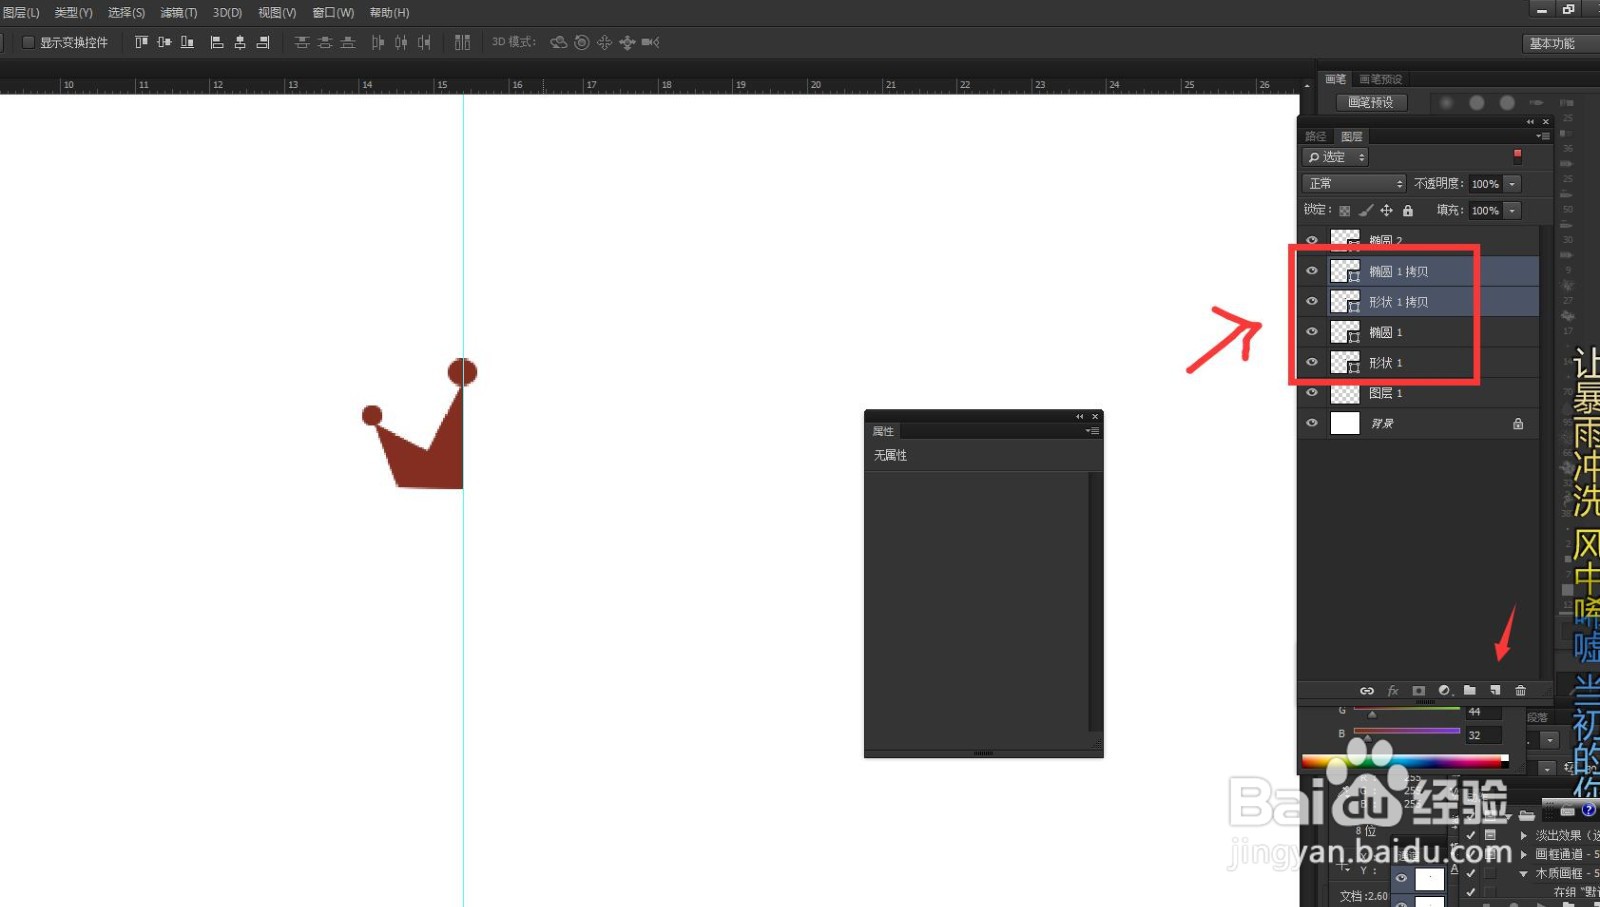Open the 图层(L) menu
Viewport: 1600px width, 907px height.
tap(20, 13)
